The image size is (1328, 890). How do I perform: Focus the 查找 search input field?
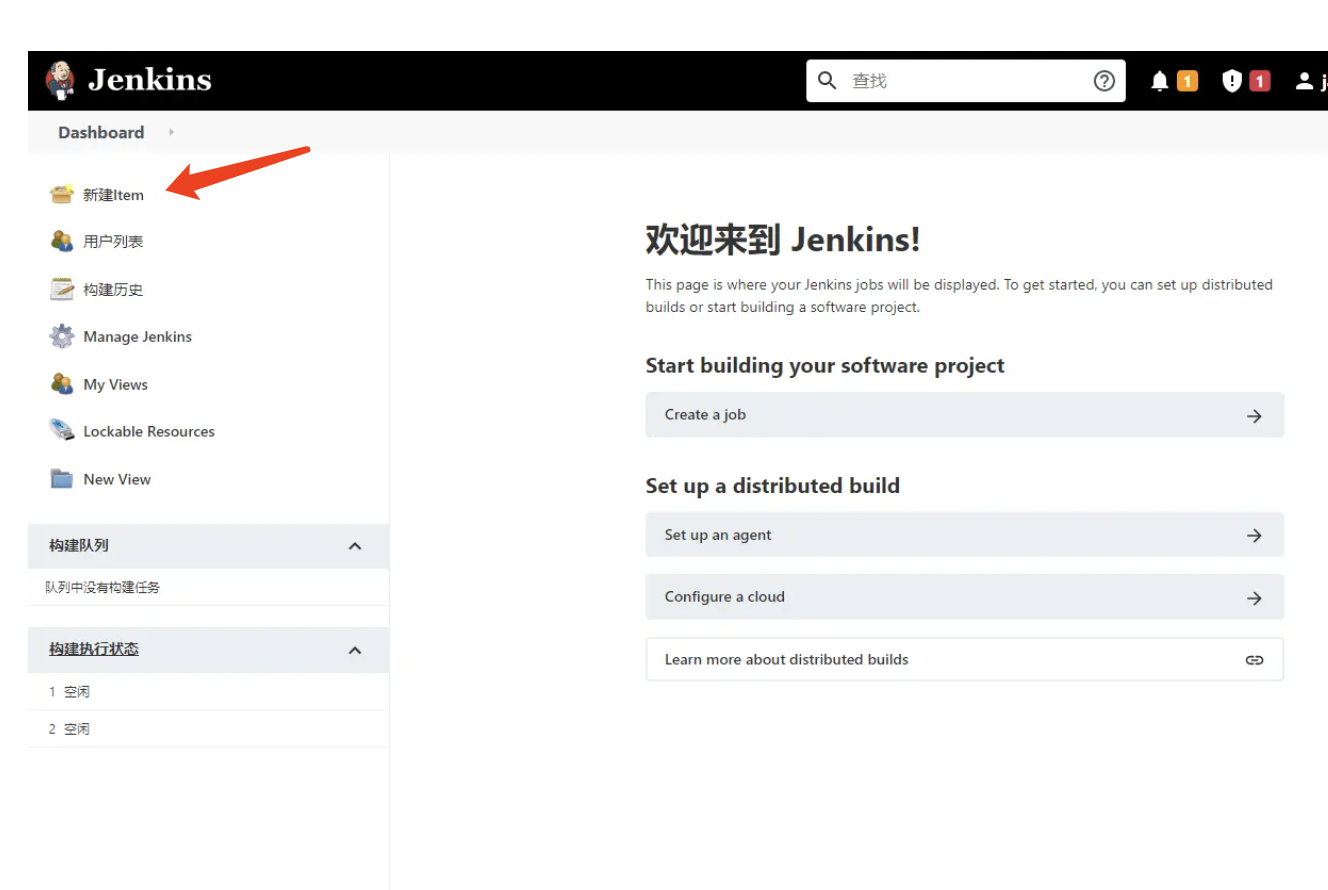[x=966, y=80]
